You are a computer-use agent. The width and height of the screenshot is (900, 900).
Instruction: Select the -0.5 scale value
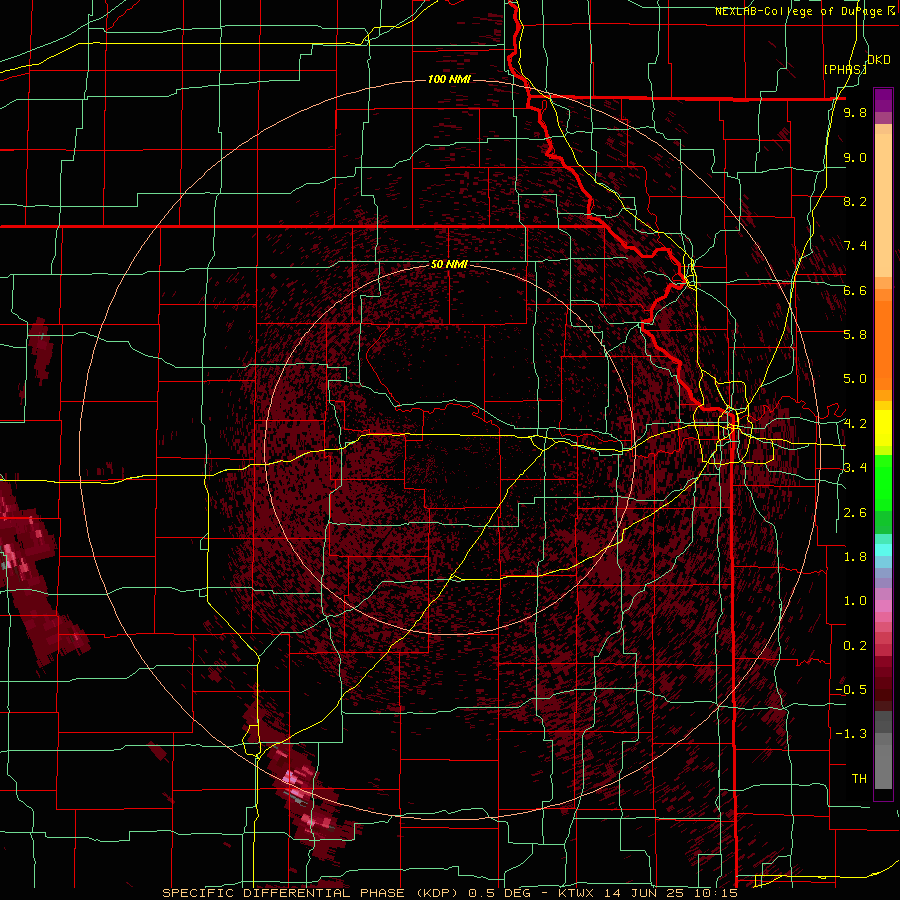(x=851, y=690)
